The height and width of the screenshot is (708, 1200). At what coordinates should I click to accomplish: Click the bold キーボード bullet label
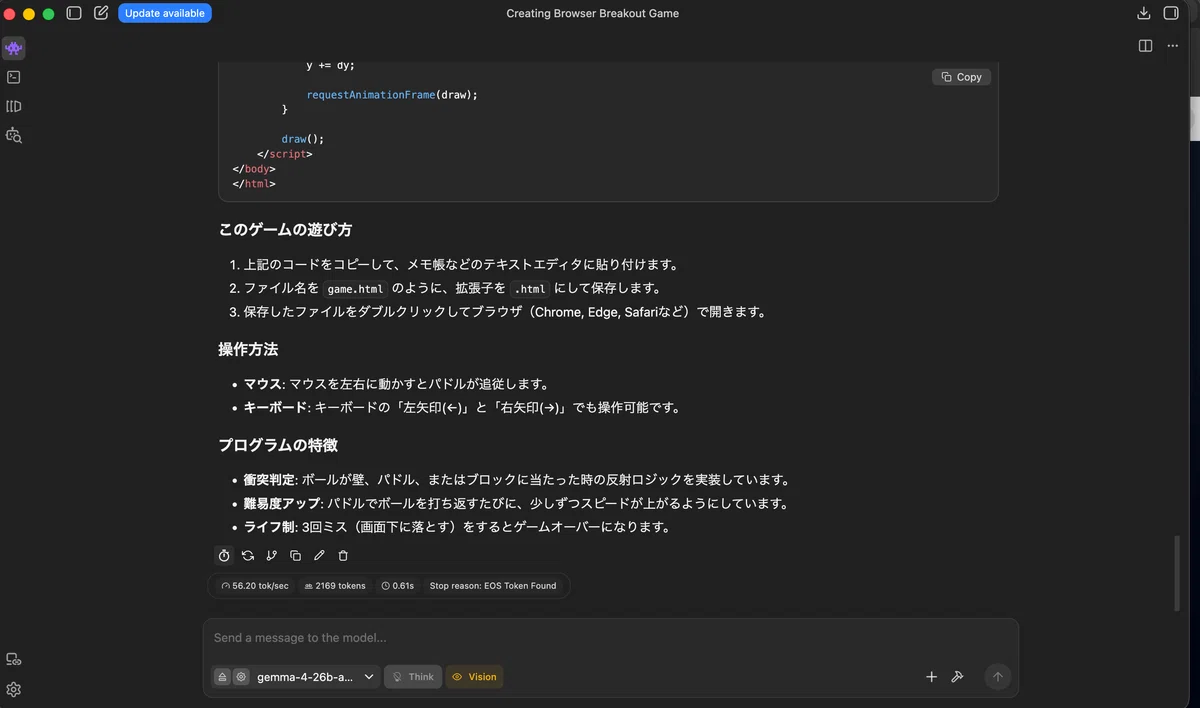point(275,408)
